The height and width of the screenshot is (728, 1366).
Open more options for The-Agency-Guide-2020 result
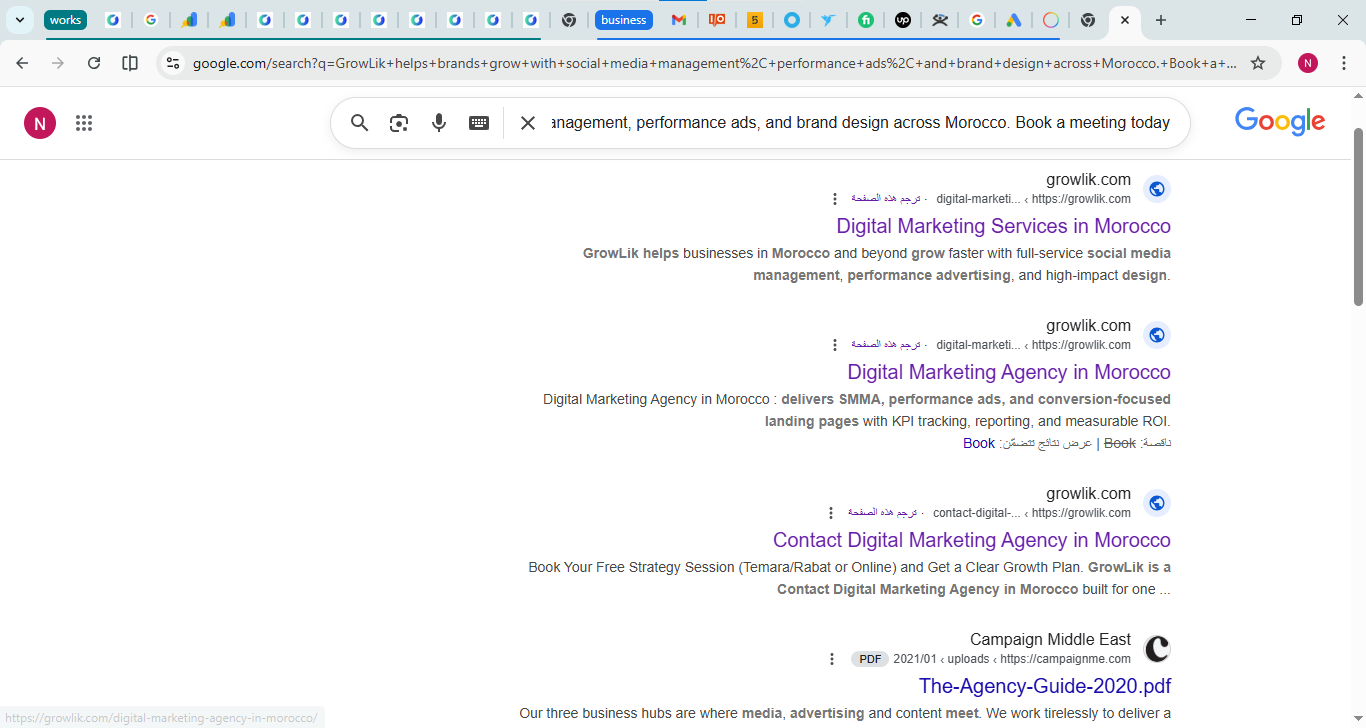tap(832, 659)
